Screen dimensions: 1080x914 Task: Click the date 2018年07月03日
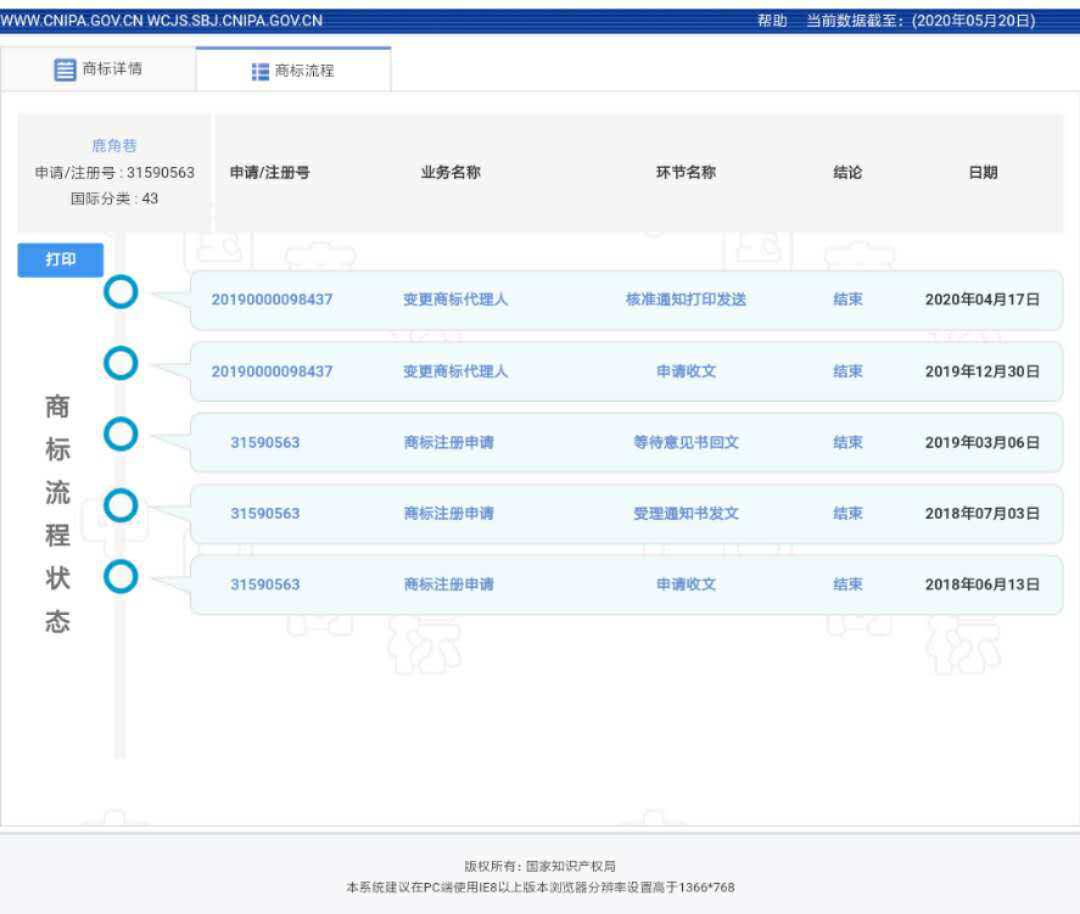982,513
